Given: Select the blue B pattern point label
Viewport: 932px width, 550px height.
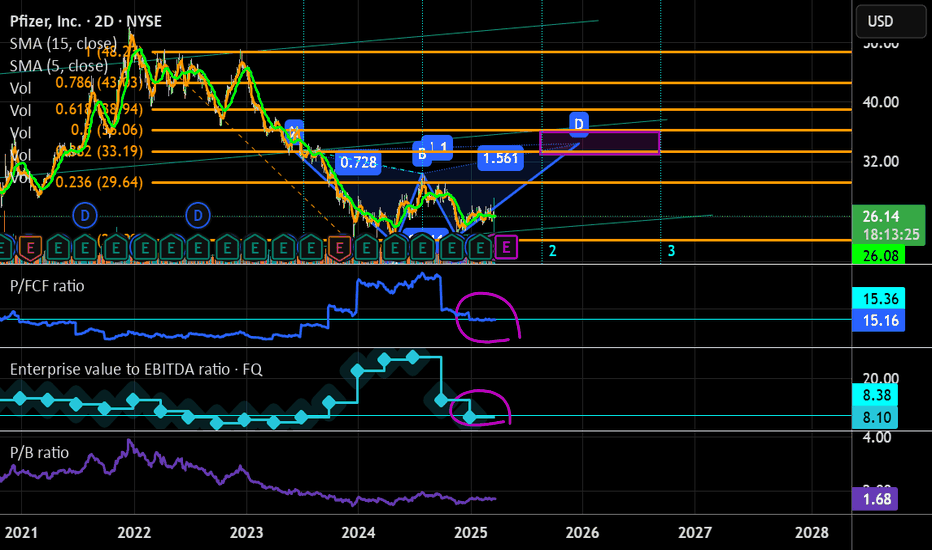Looking at the screenshot, I should click(x=422, y=155).
